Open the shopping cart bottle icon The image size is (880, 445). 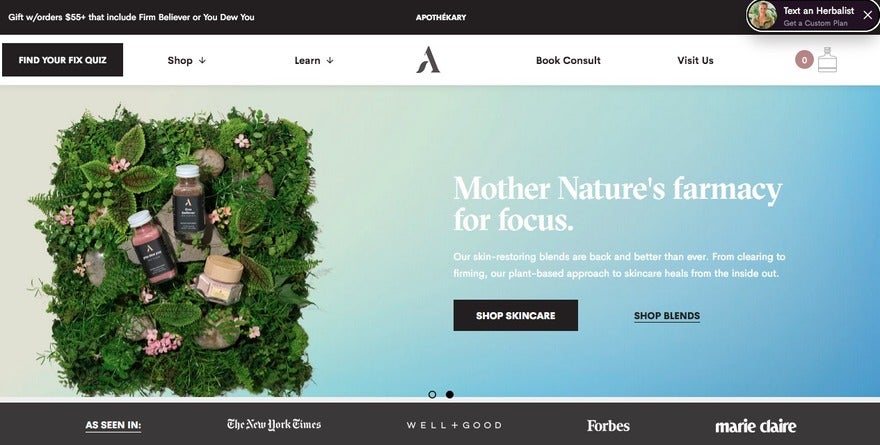tap(827, 59)
